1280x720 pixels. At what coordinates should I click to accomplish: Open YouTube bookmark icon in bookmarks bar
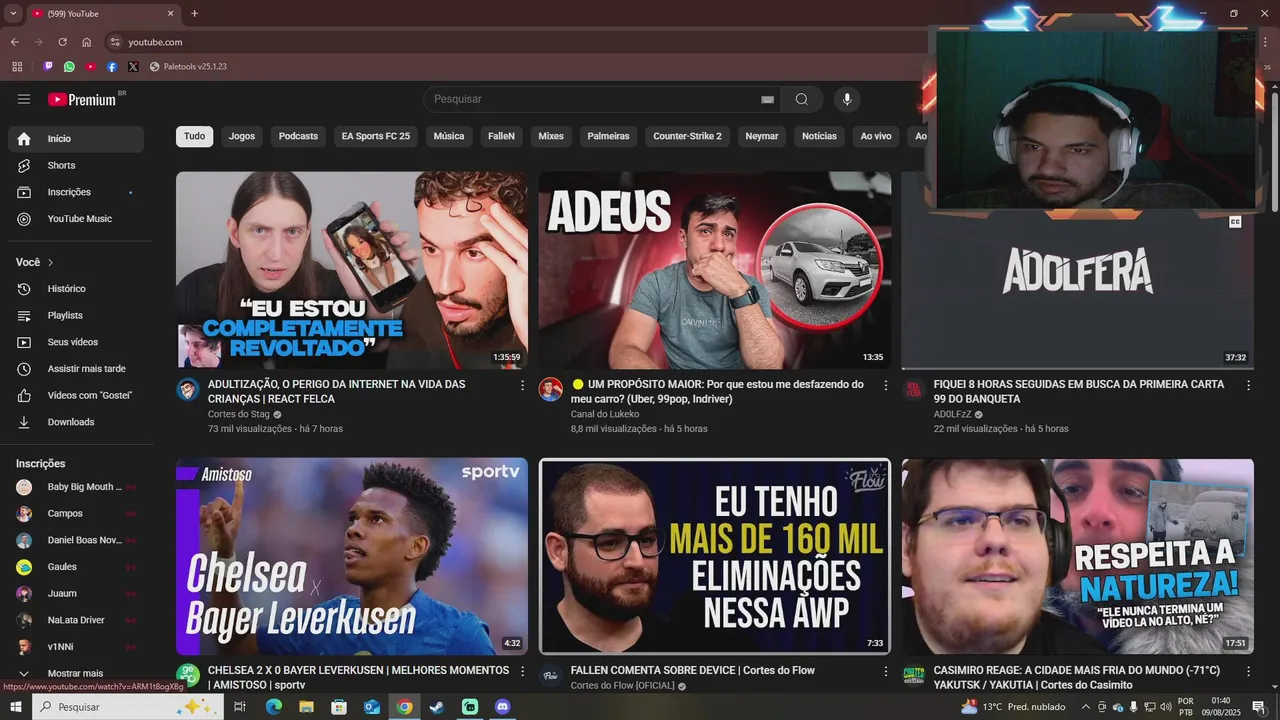pyautogui.click(x=91, y=67)
